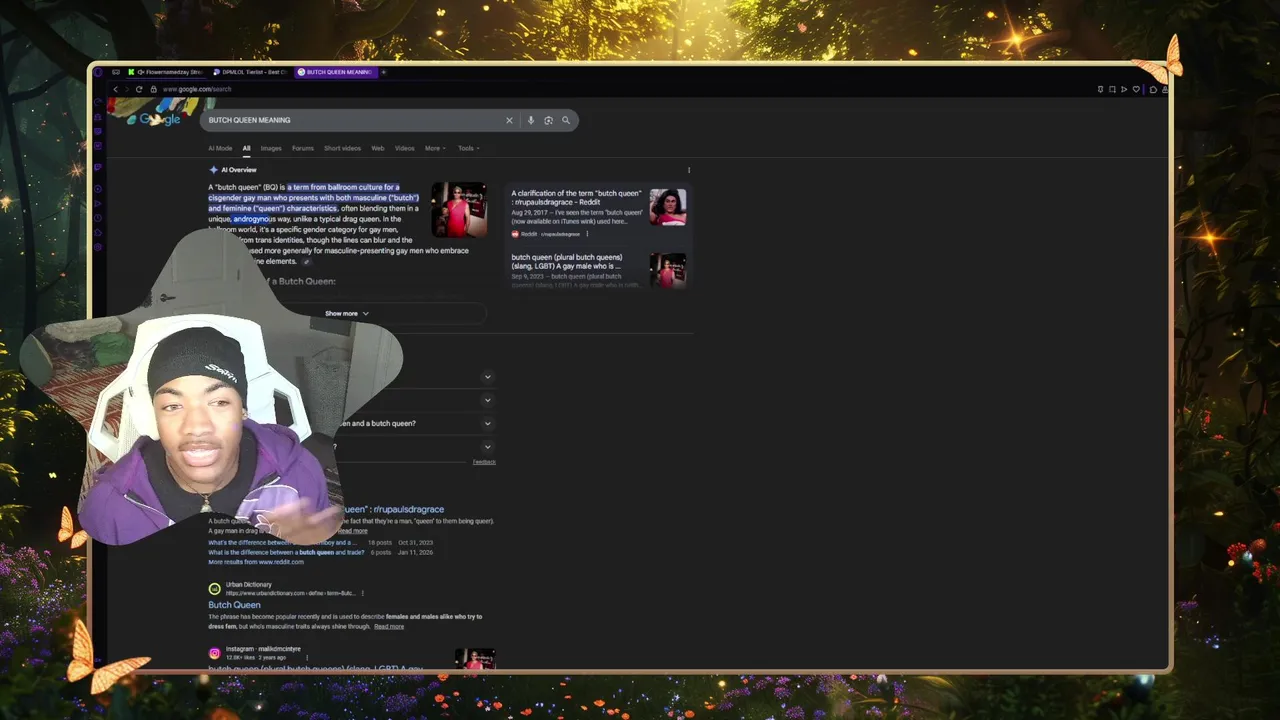Switch to the DPMLOL Tierlist browser tab
1280x720 pixels.
coord(250,72)
